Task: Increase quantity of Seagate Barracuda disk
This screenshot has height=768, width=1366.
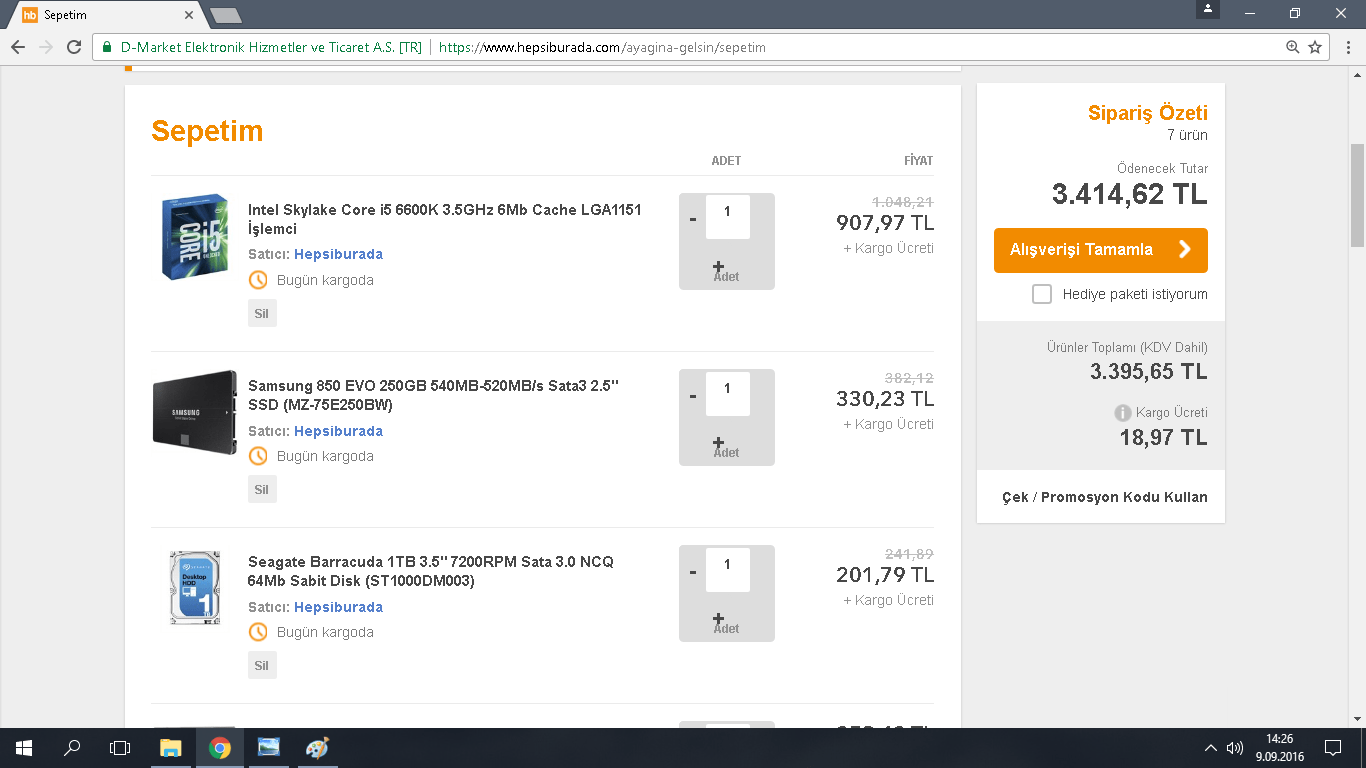Action: click(718, 618)
